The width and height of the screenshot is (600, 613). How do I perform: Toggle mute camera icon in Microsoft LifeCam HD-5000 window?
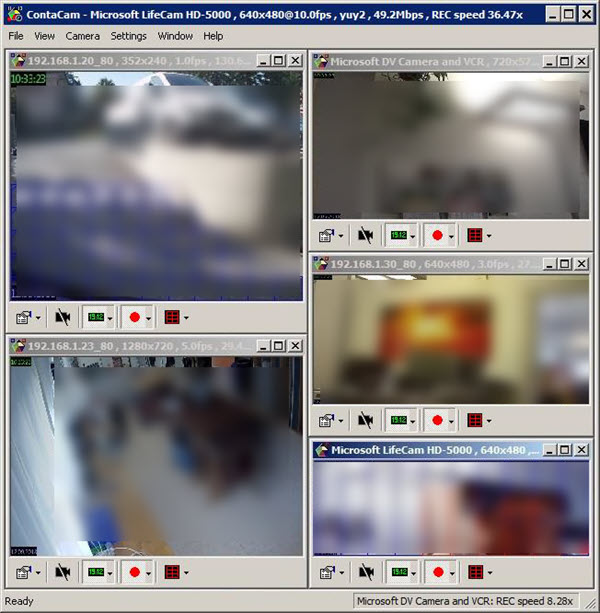(x=366, y=572)
